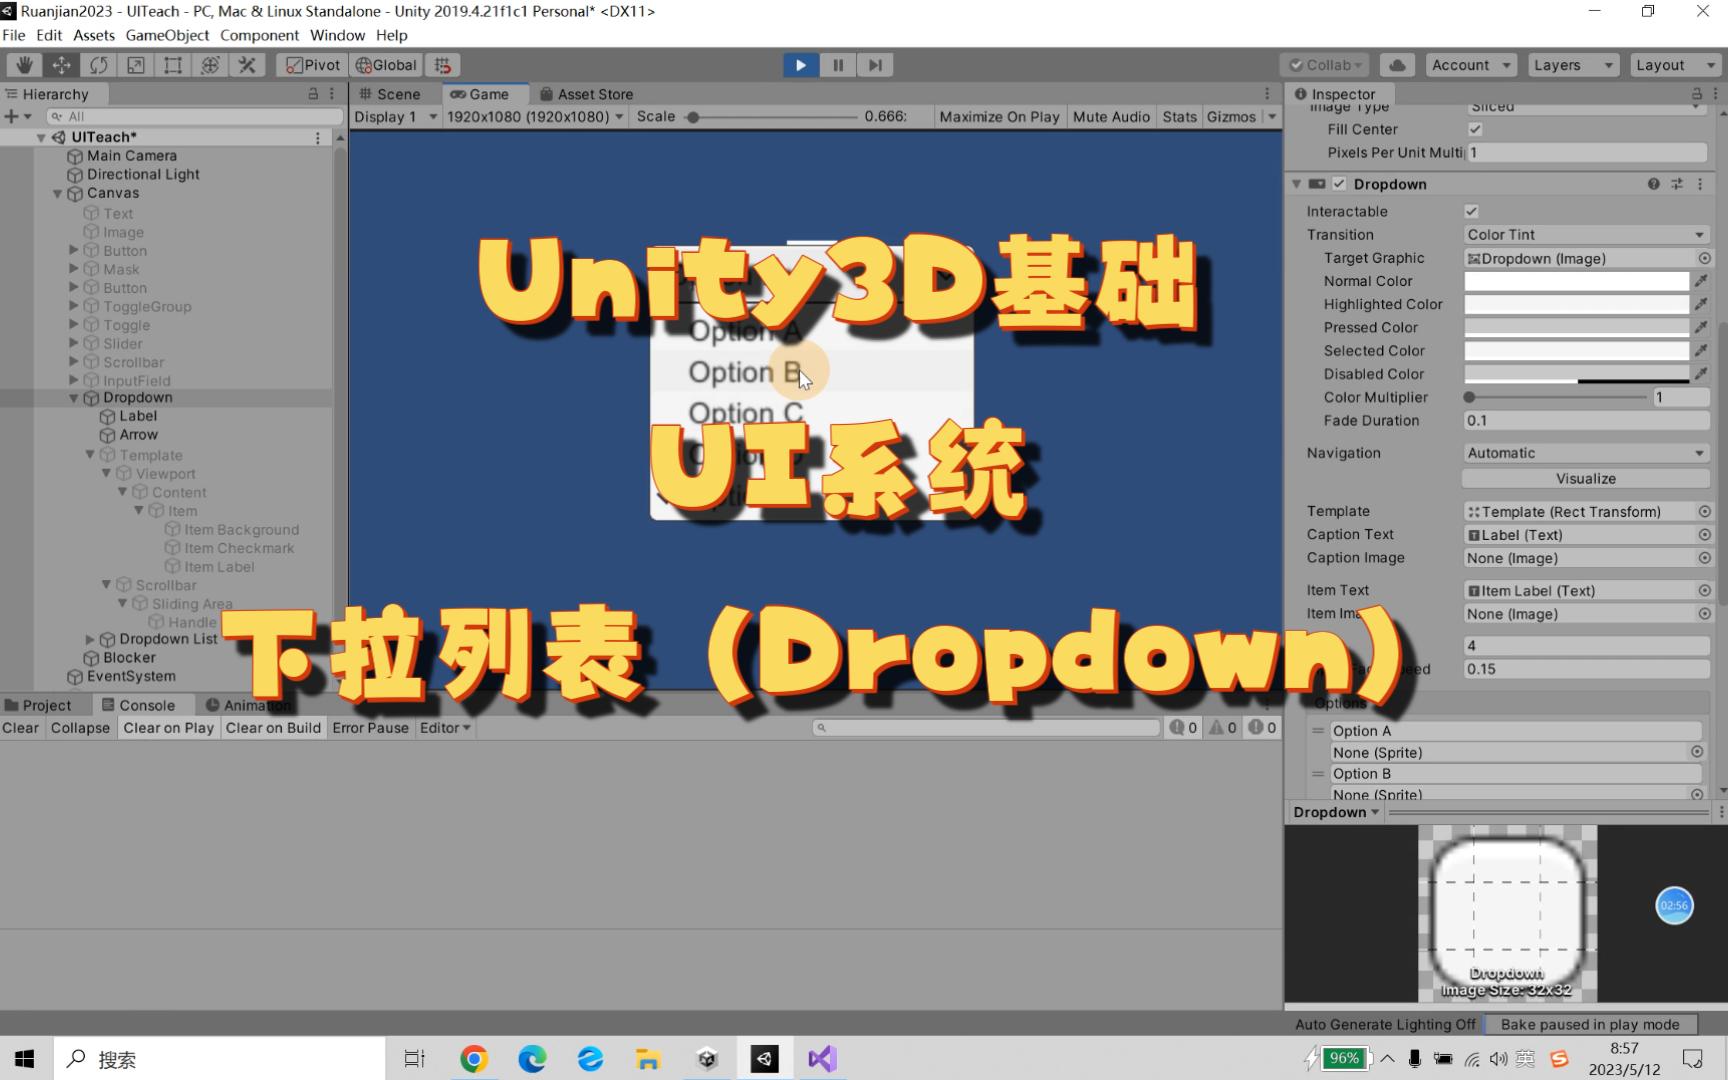Select the Move tool
This screenshot has height=1080, width=1728.
[x=61, y=65]
